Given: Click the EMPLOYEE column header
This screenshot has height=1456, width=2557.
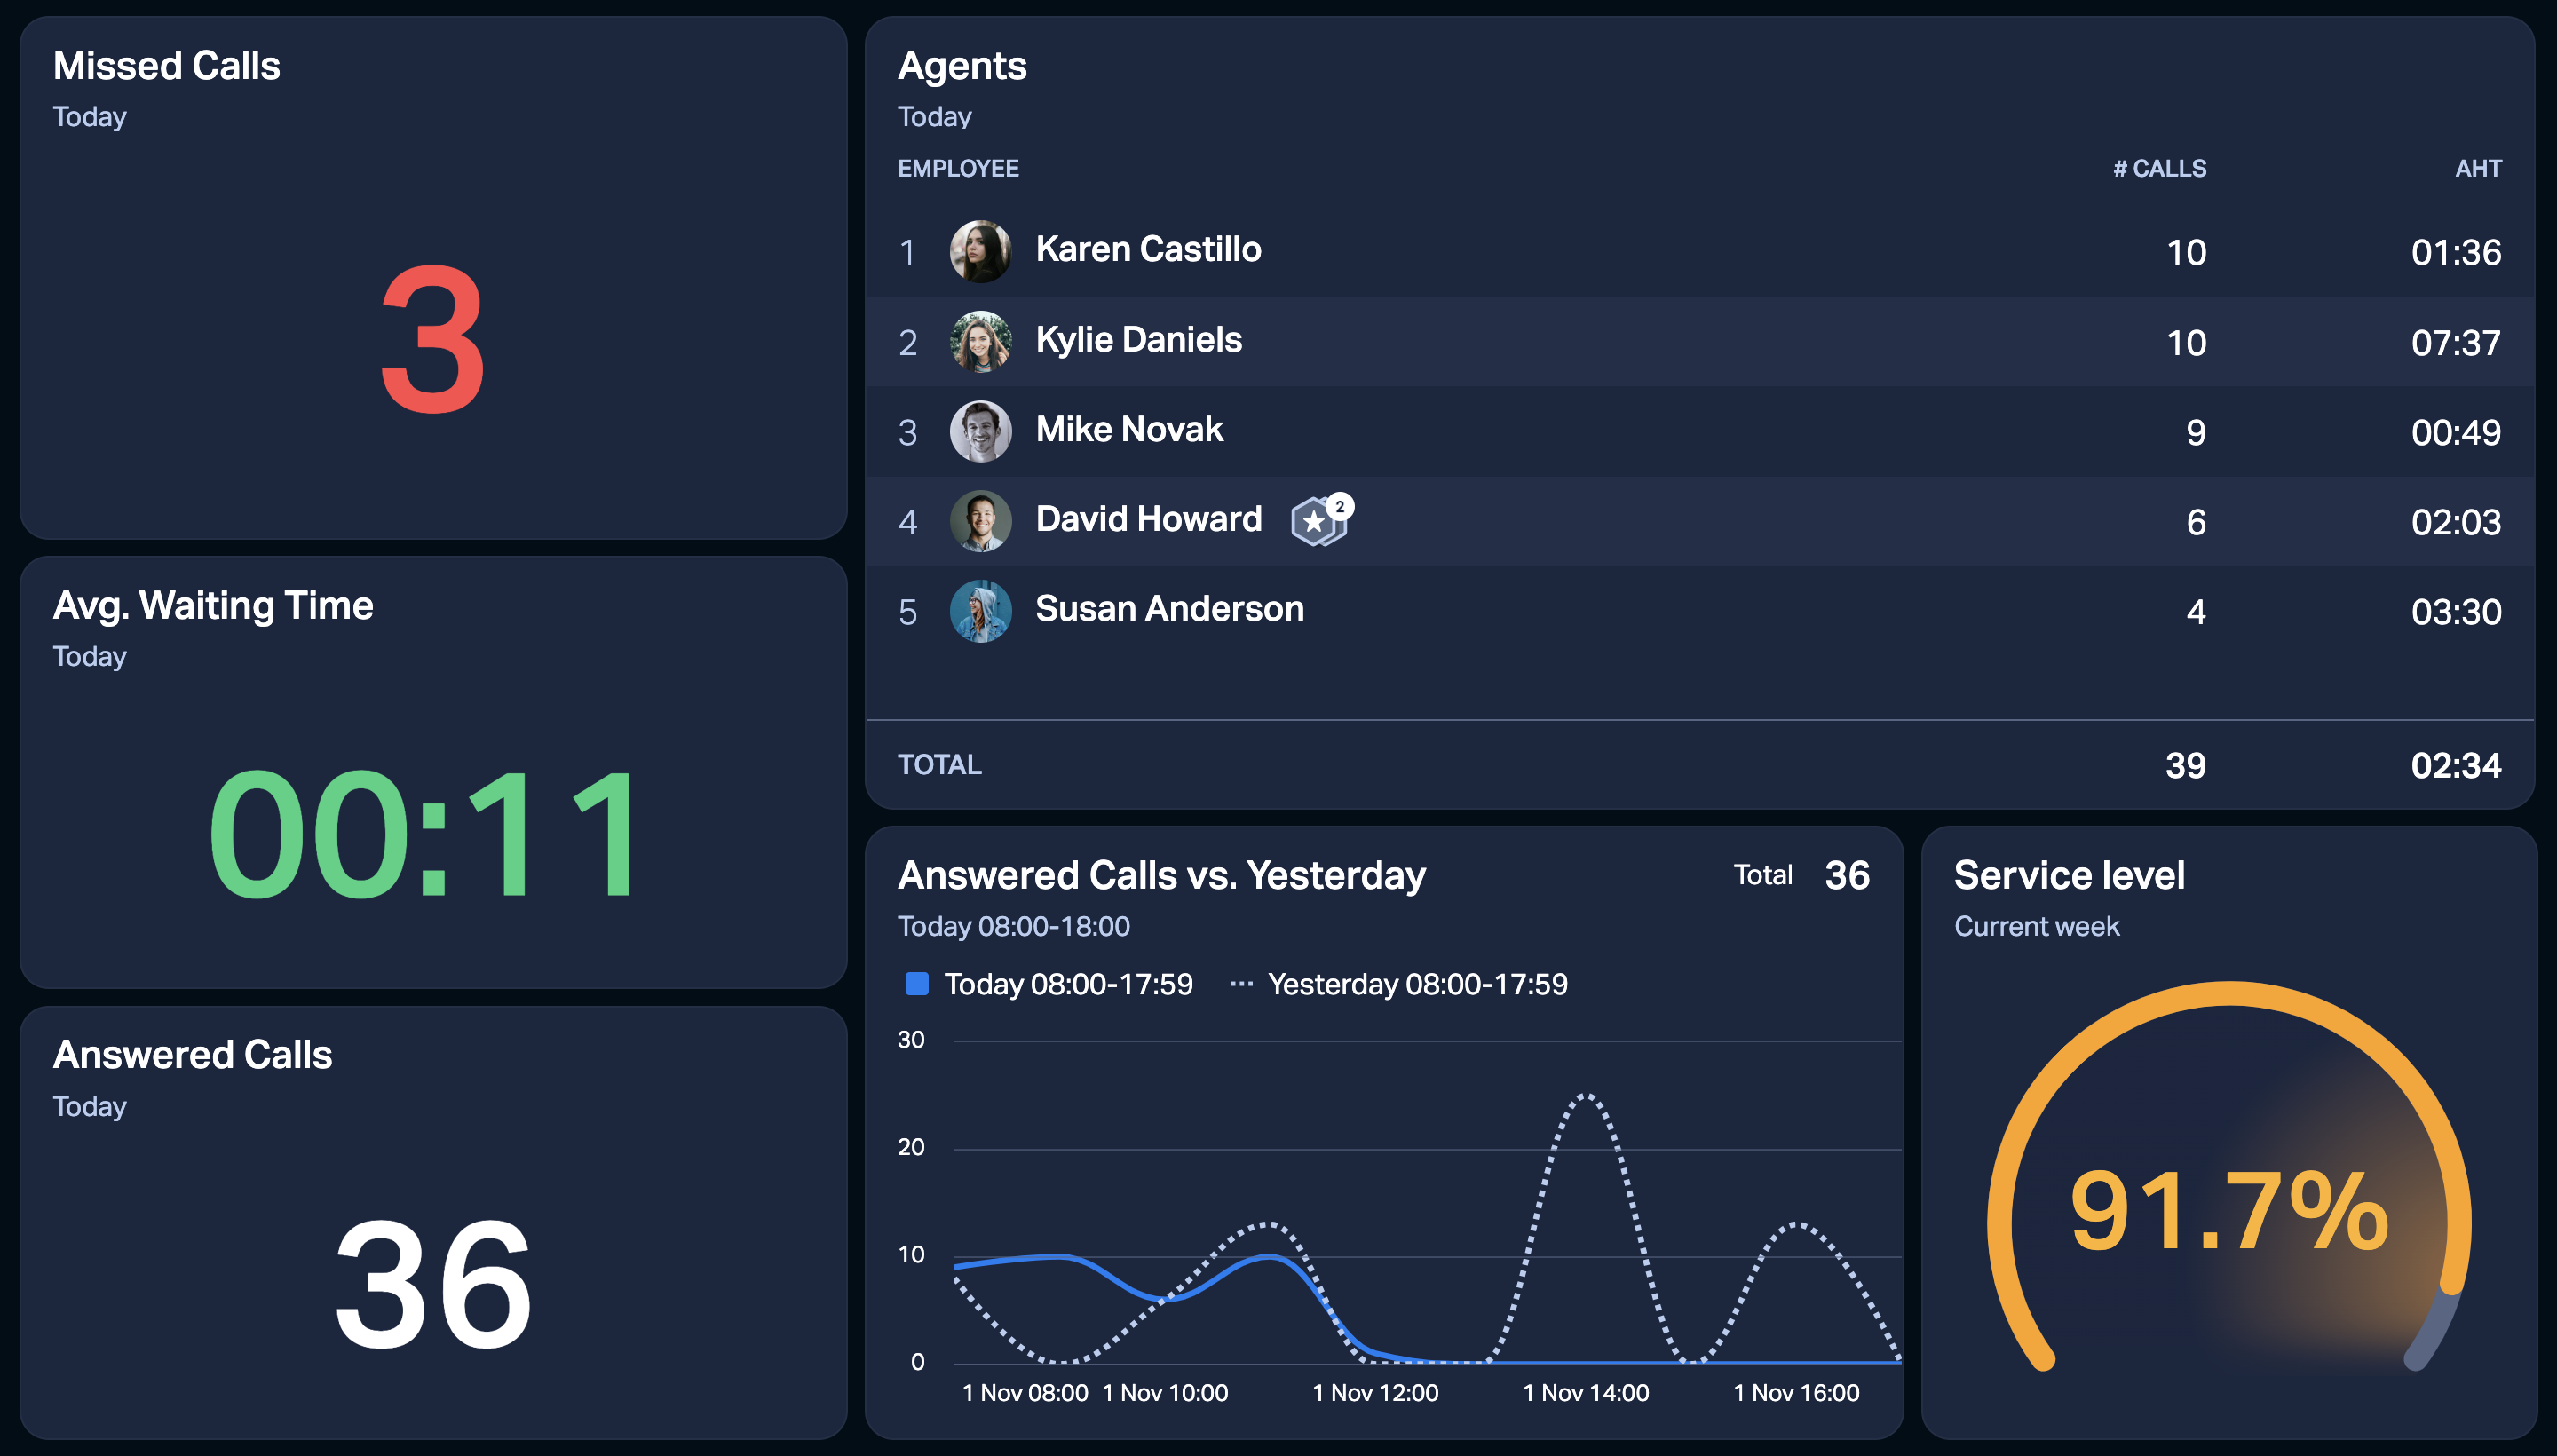Looking at the screenshot, I should [958, 168].
